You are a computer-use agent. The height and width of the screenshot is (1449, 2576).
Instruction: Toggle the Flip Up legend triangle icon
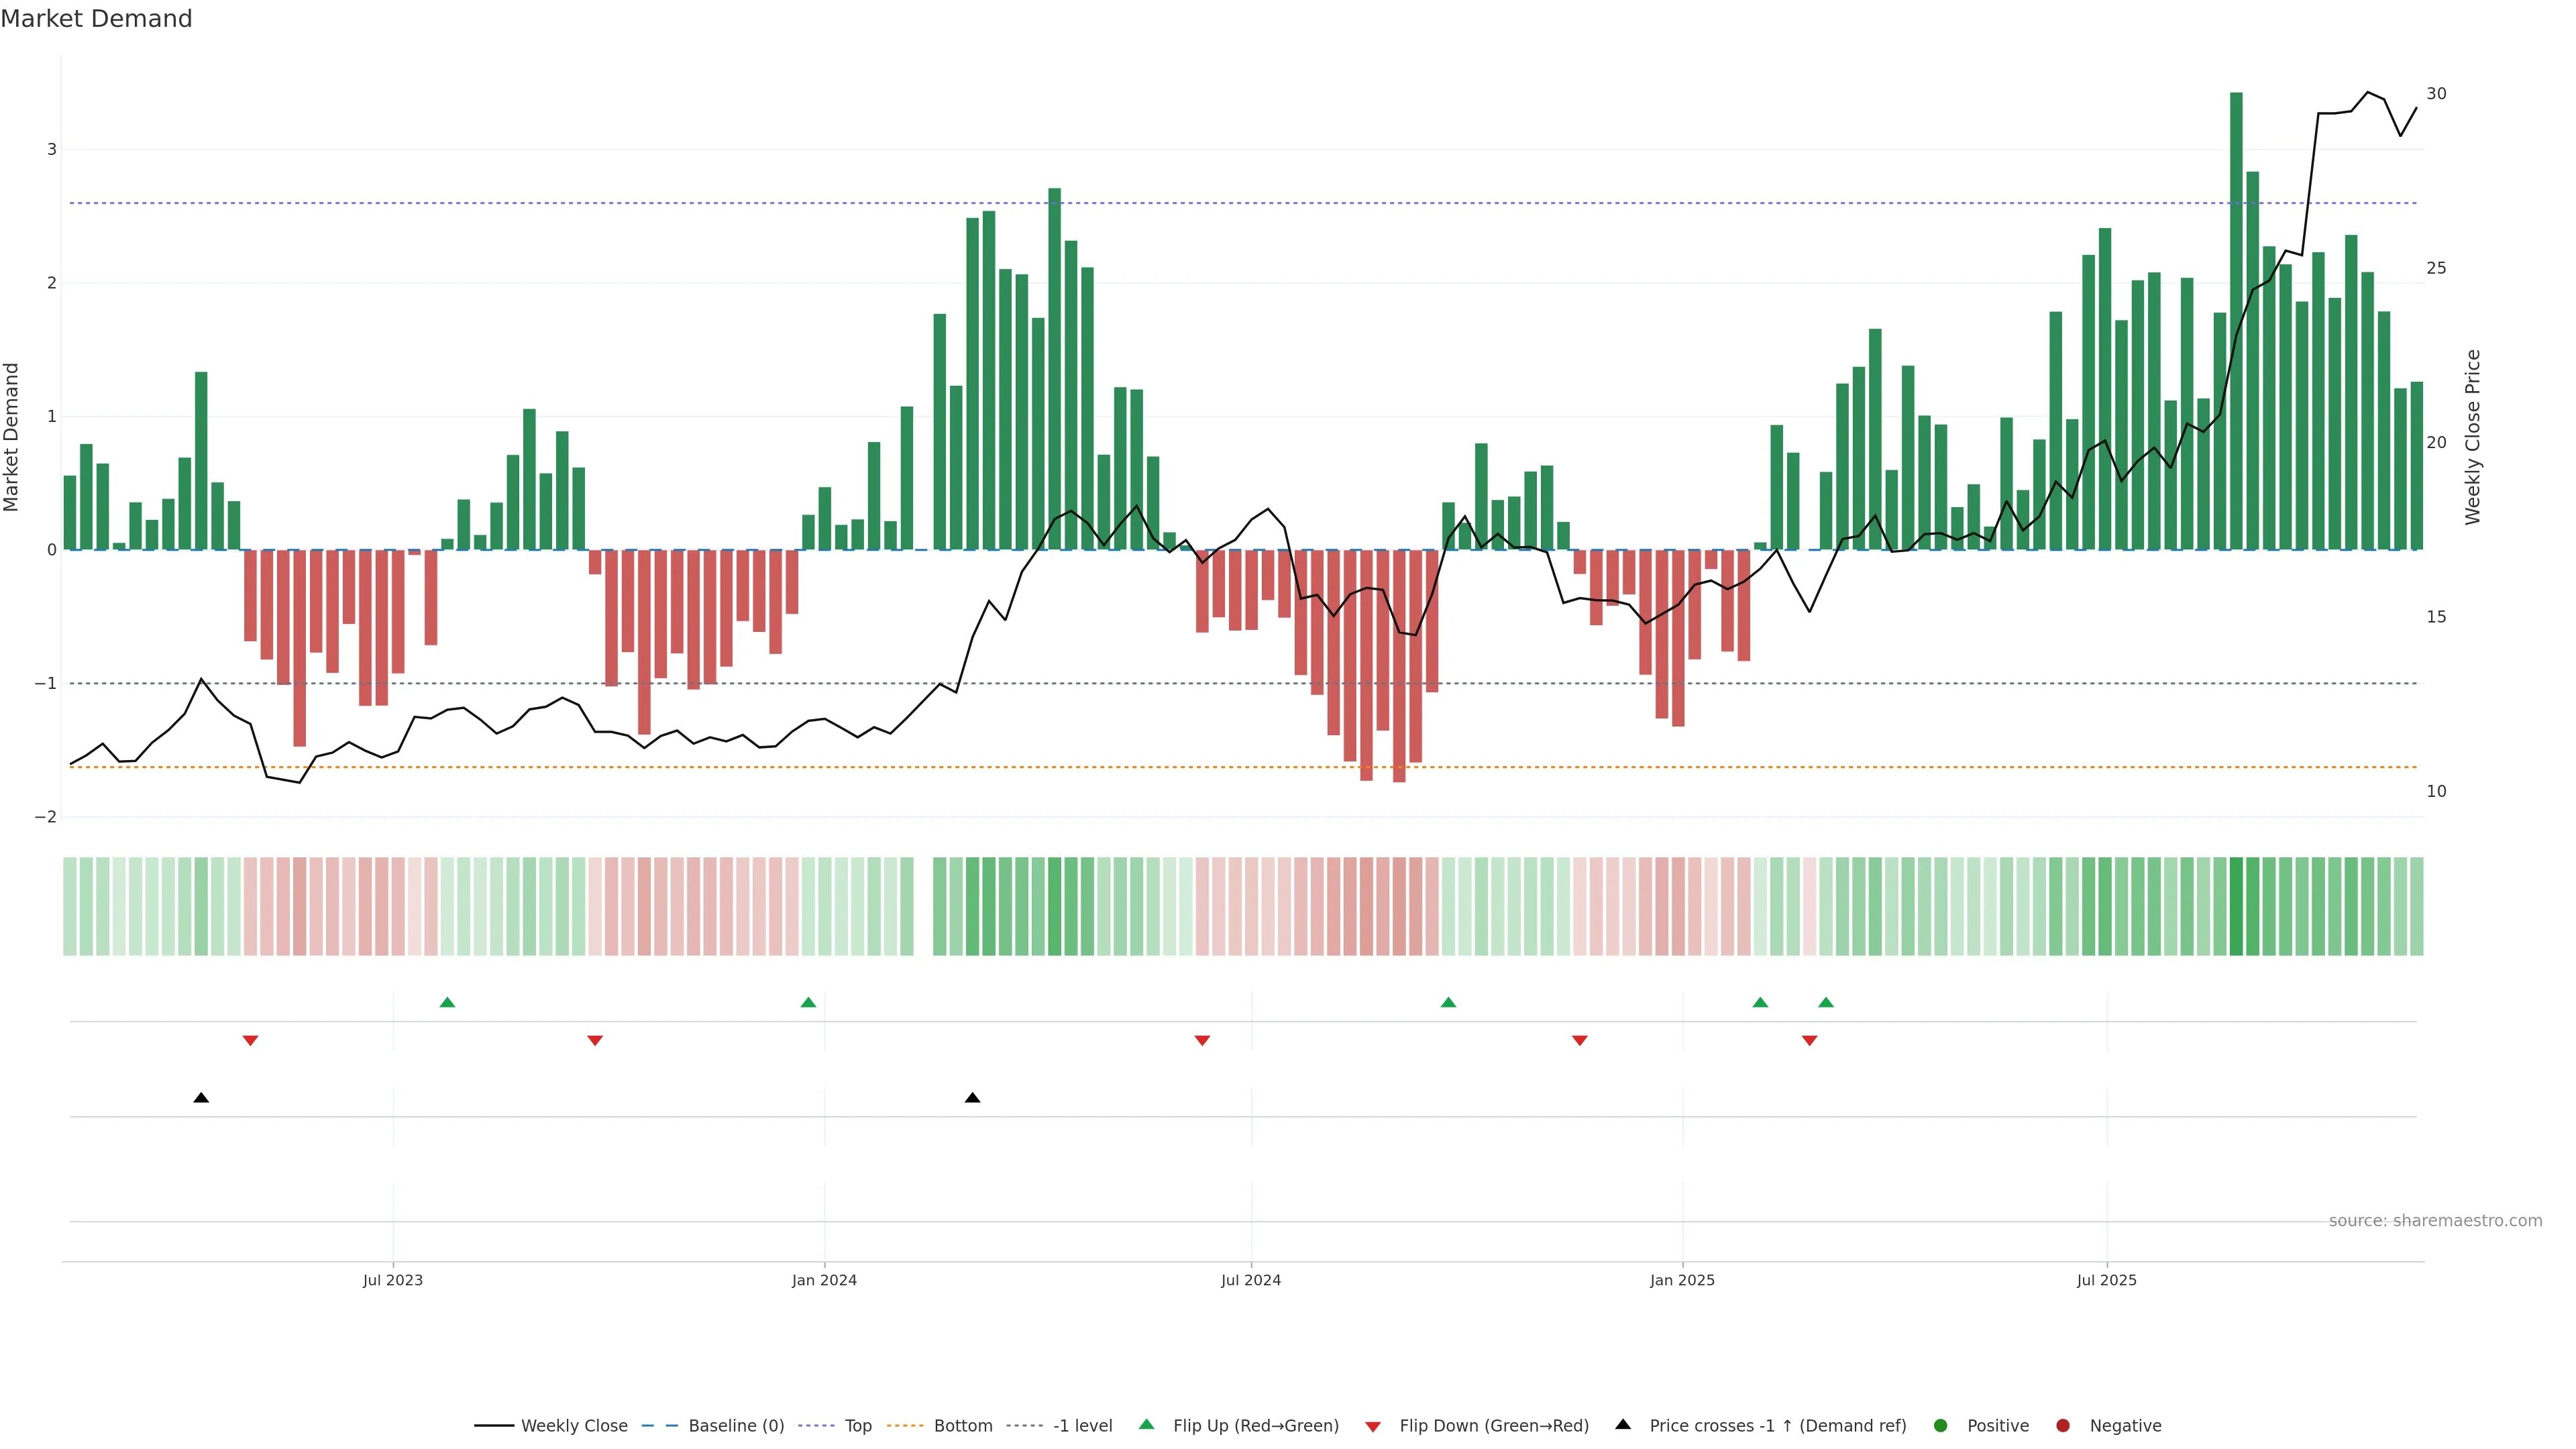pyautogui.click(x=1146, y=1424)
